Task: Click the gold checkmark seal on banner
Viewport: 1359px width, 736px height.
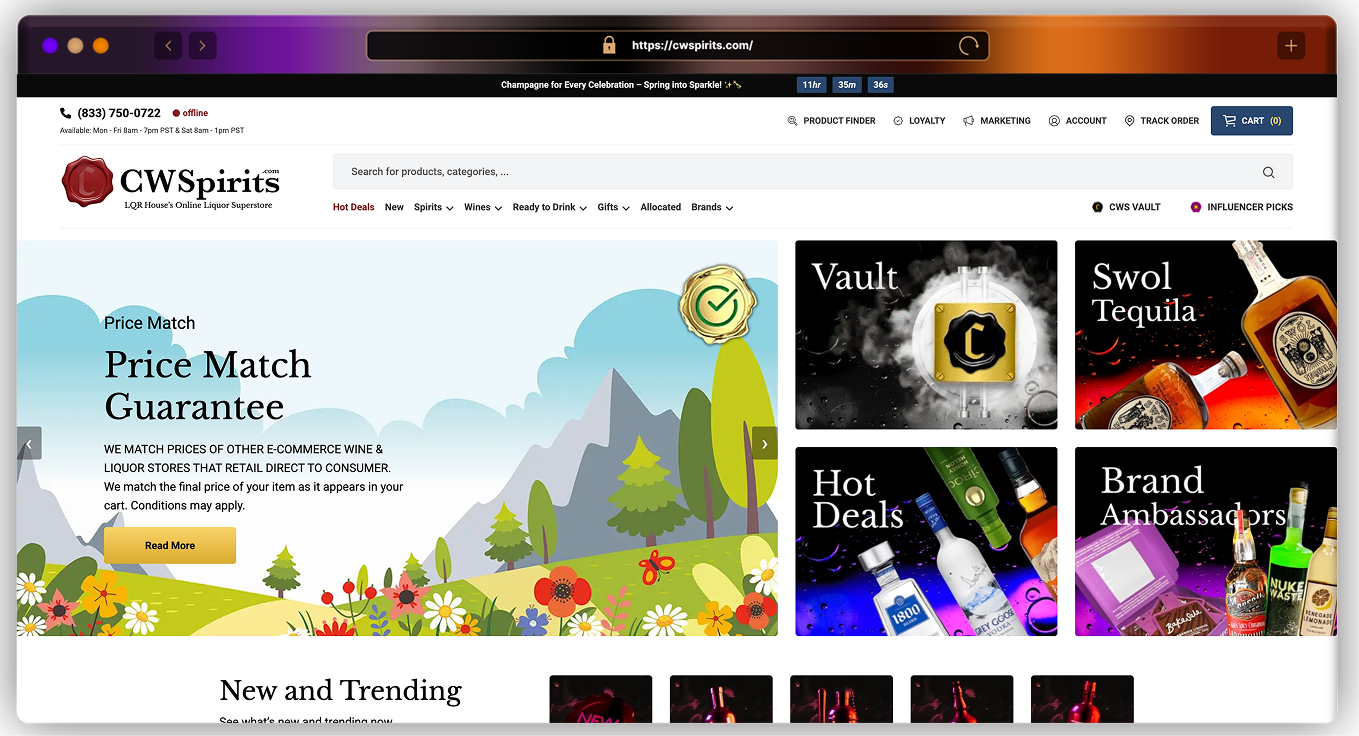Action: pyautogui.click(x=718, y=304)
